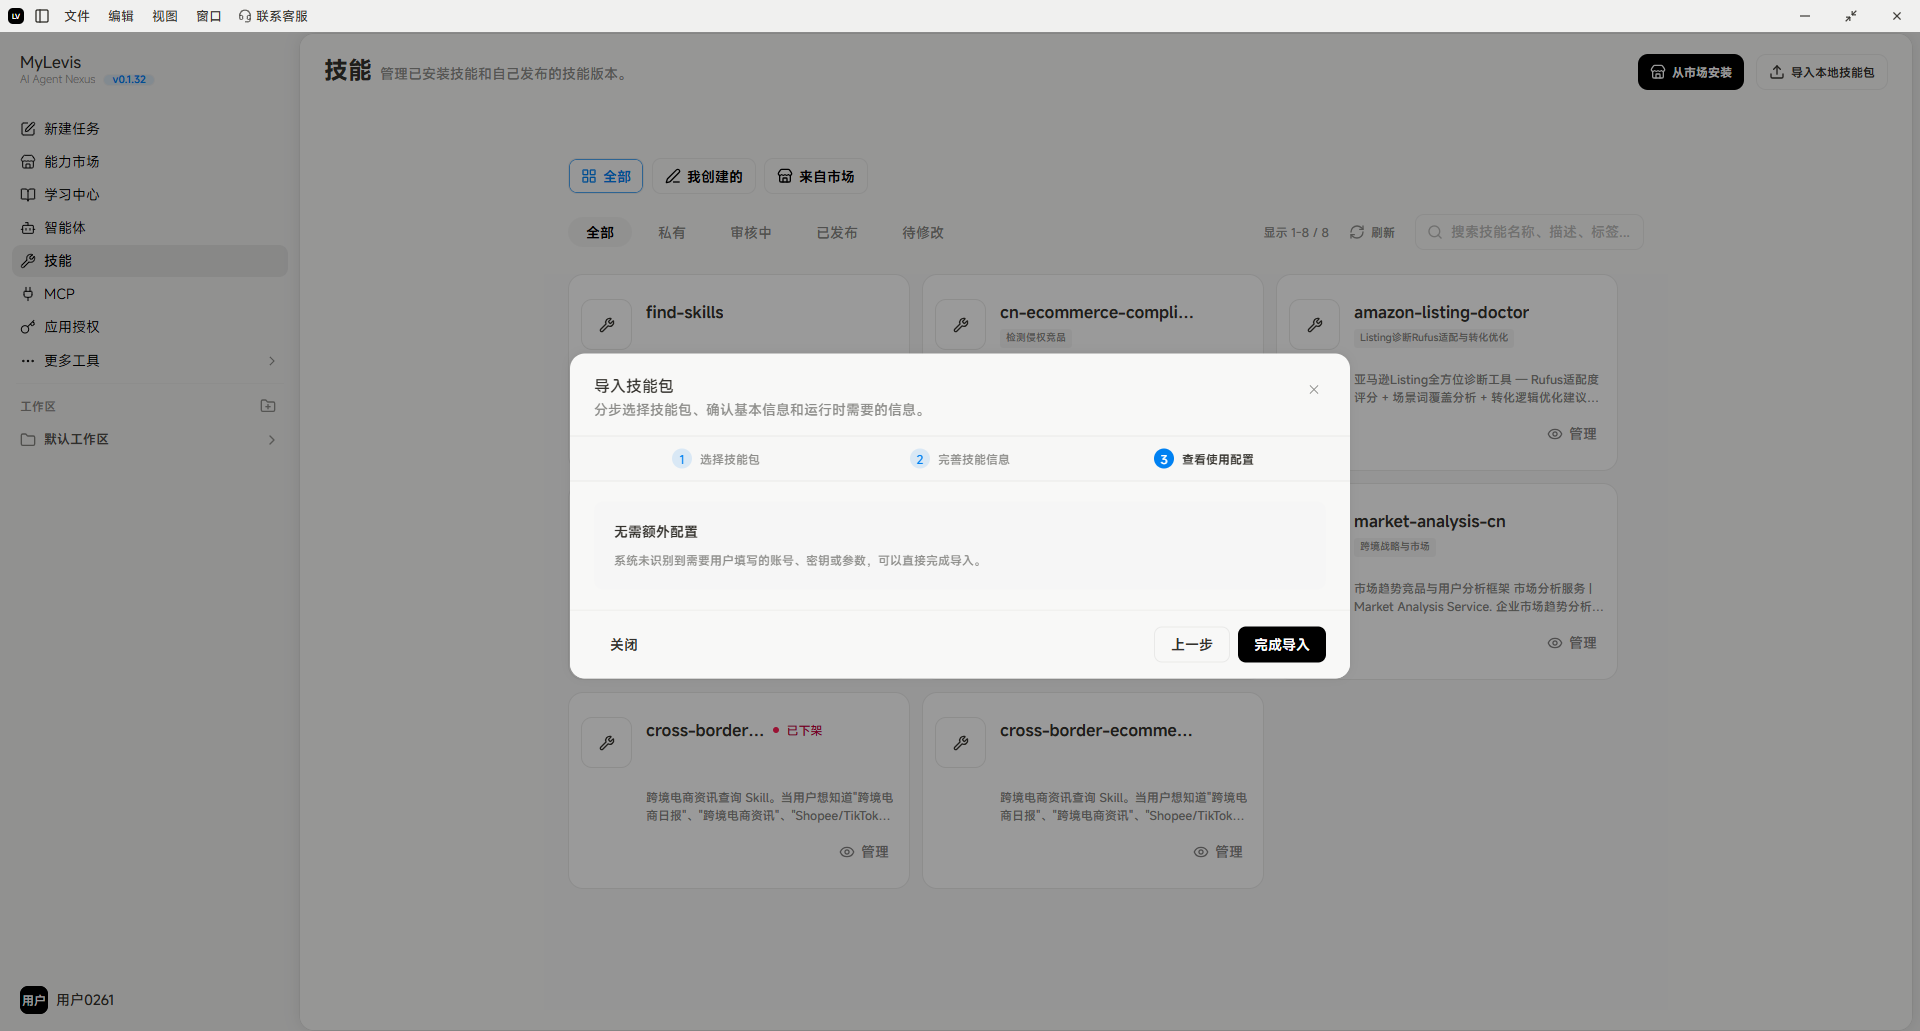Click 从市场安装 button

pyautogui.click(x=1691, y=72)
